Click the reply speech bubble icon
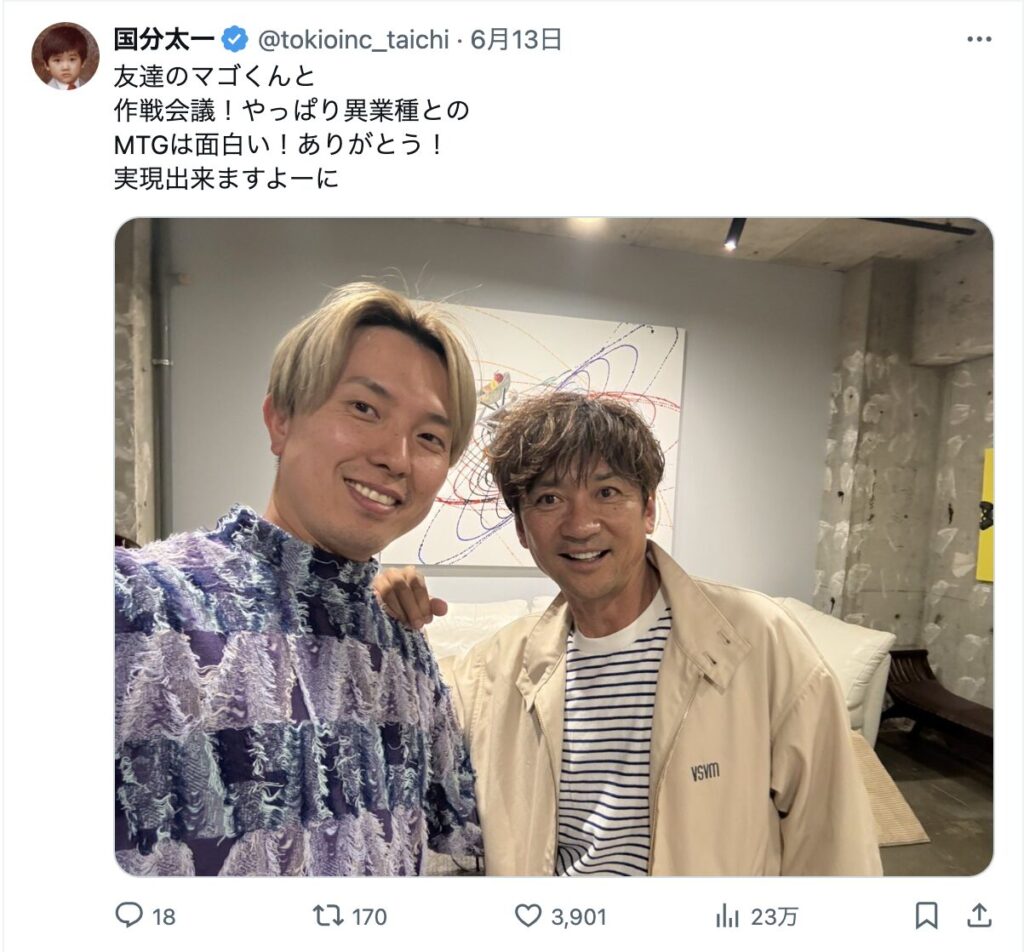Screen dimensions: 1024x952 pyautogui.click(x=129, y=915)
